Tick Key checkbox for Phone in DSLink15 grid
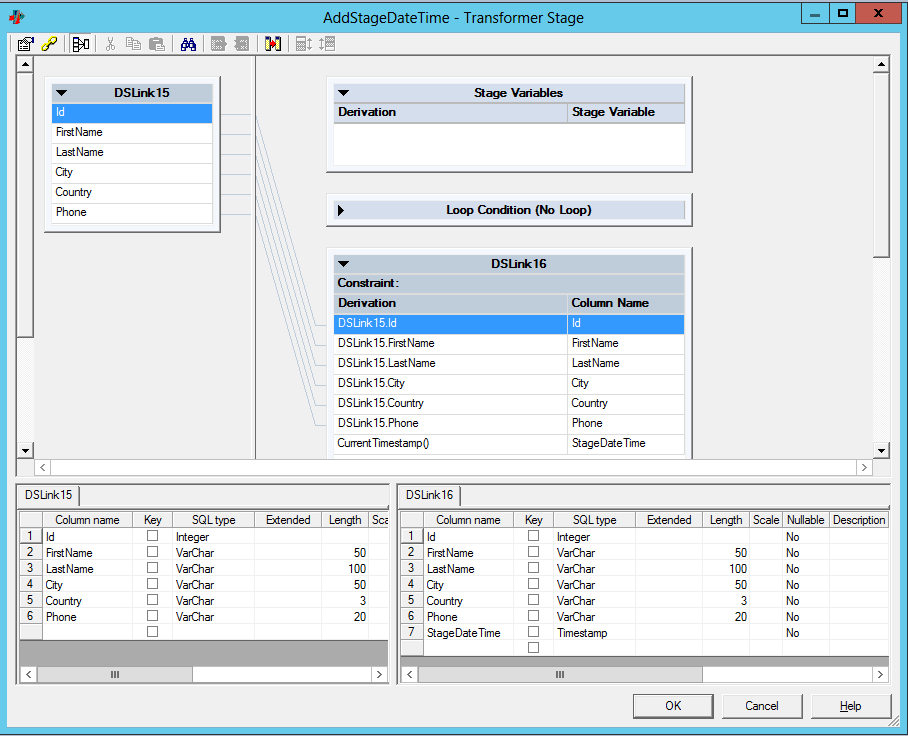The height and width of the screenshot is (736, 908). coord(152,616)
